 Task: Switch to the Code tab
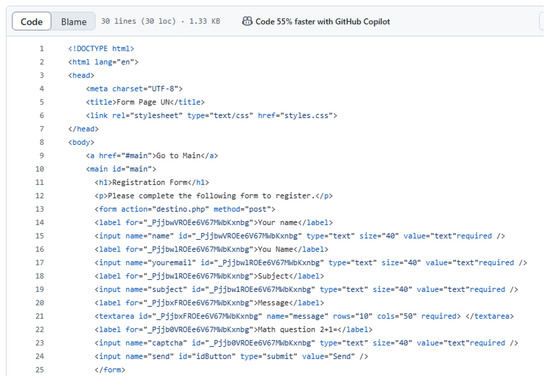coord(32,21)
